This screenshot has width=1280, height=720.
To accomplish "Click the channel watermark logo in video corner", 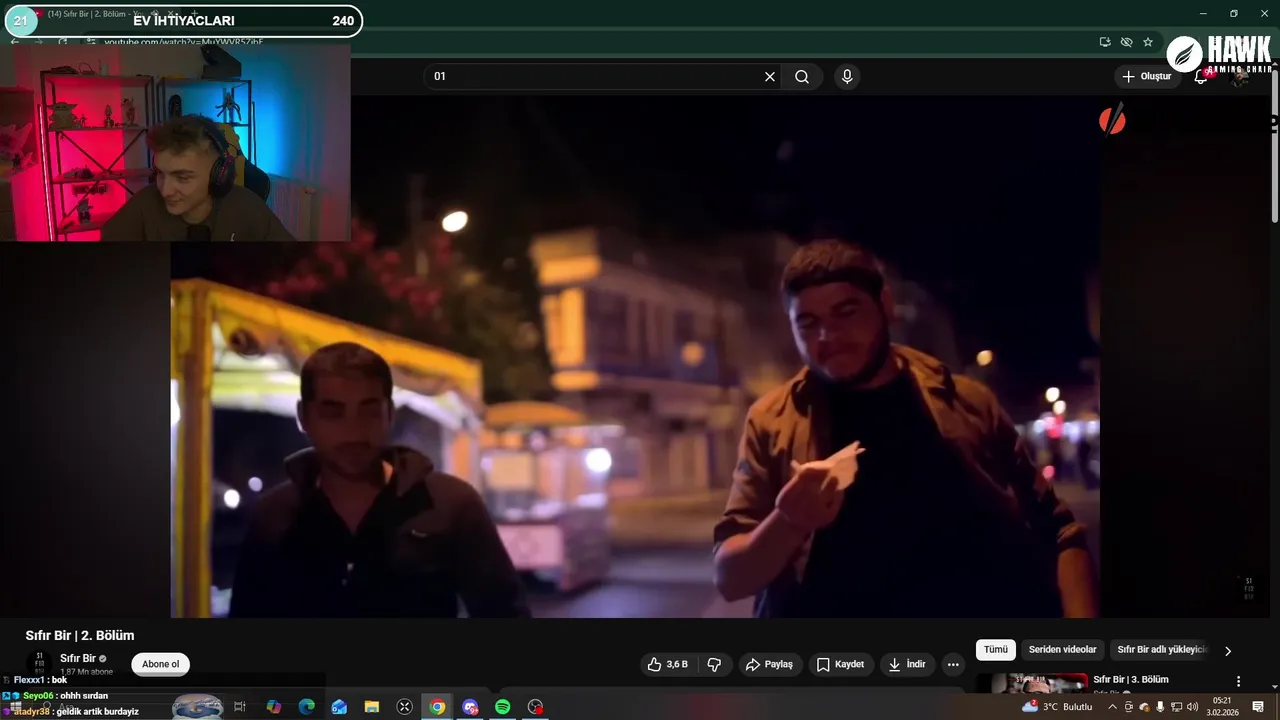I will (1247, 588).
